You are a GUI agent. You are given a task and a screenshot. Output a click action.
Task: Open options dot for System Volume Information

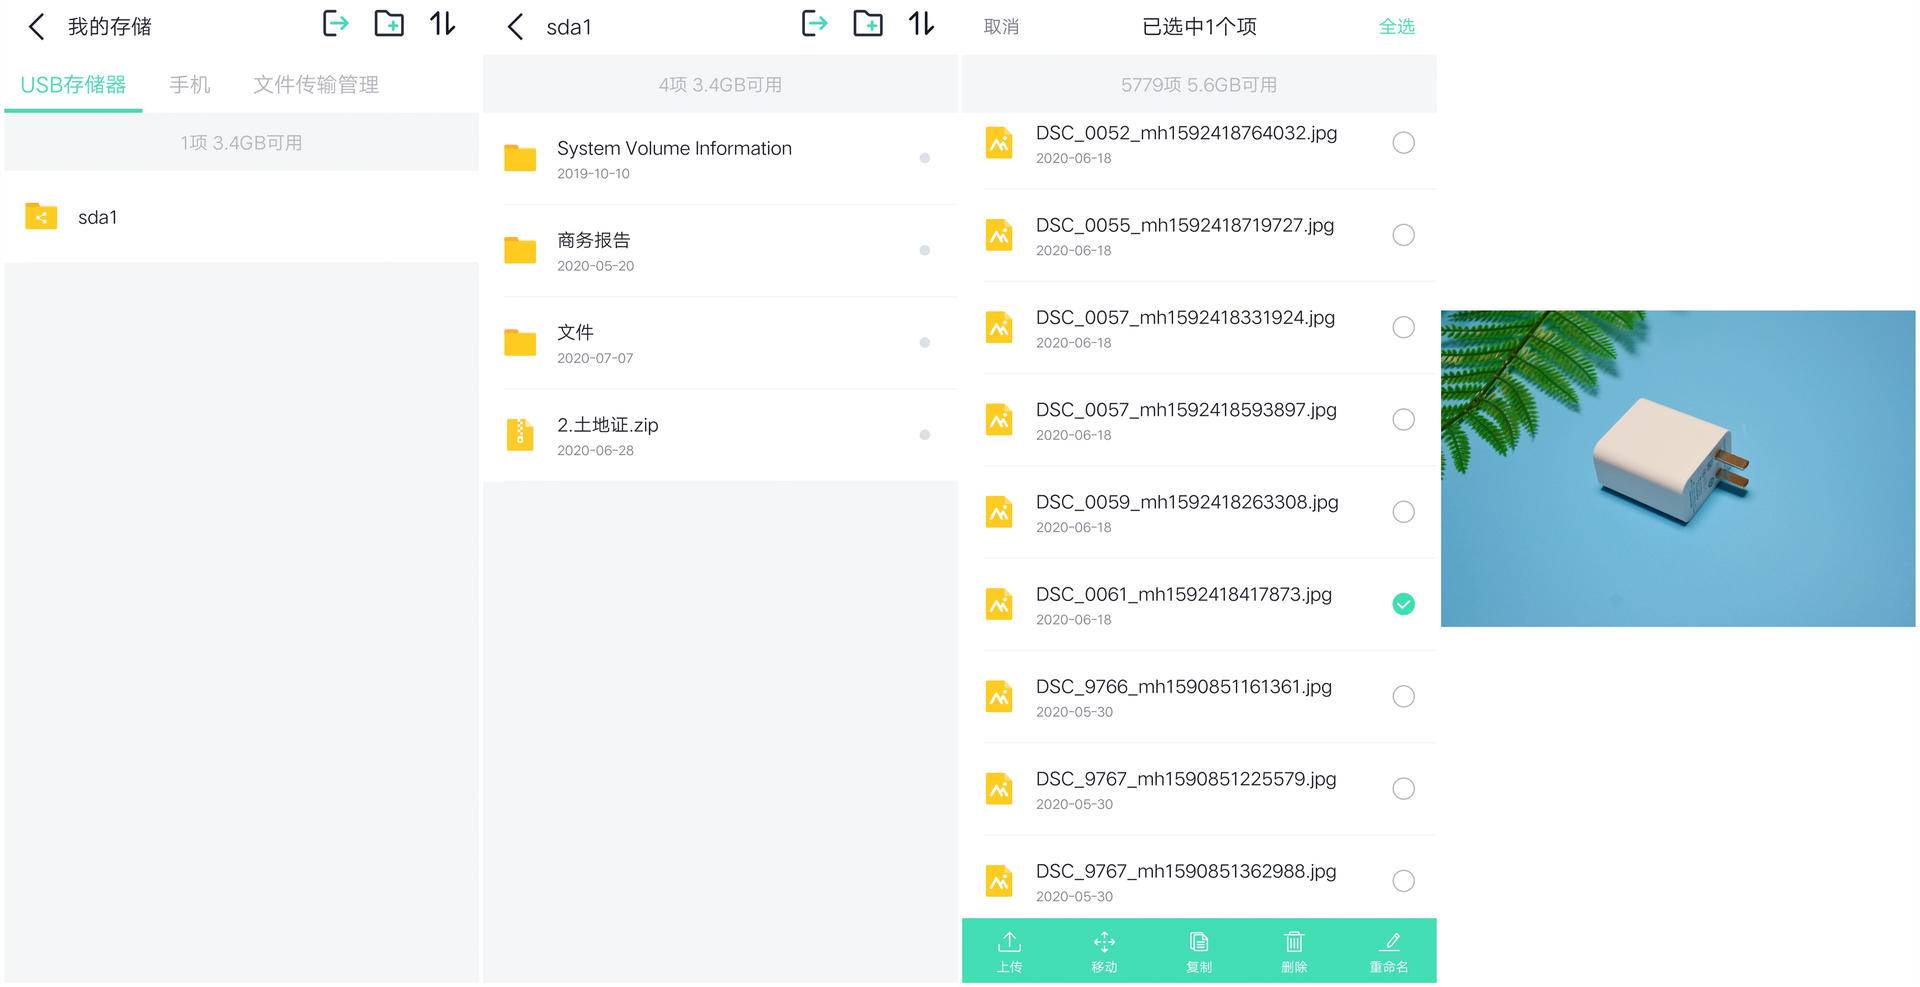click(x=925, y=159)
